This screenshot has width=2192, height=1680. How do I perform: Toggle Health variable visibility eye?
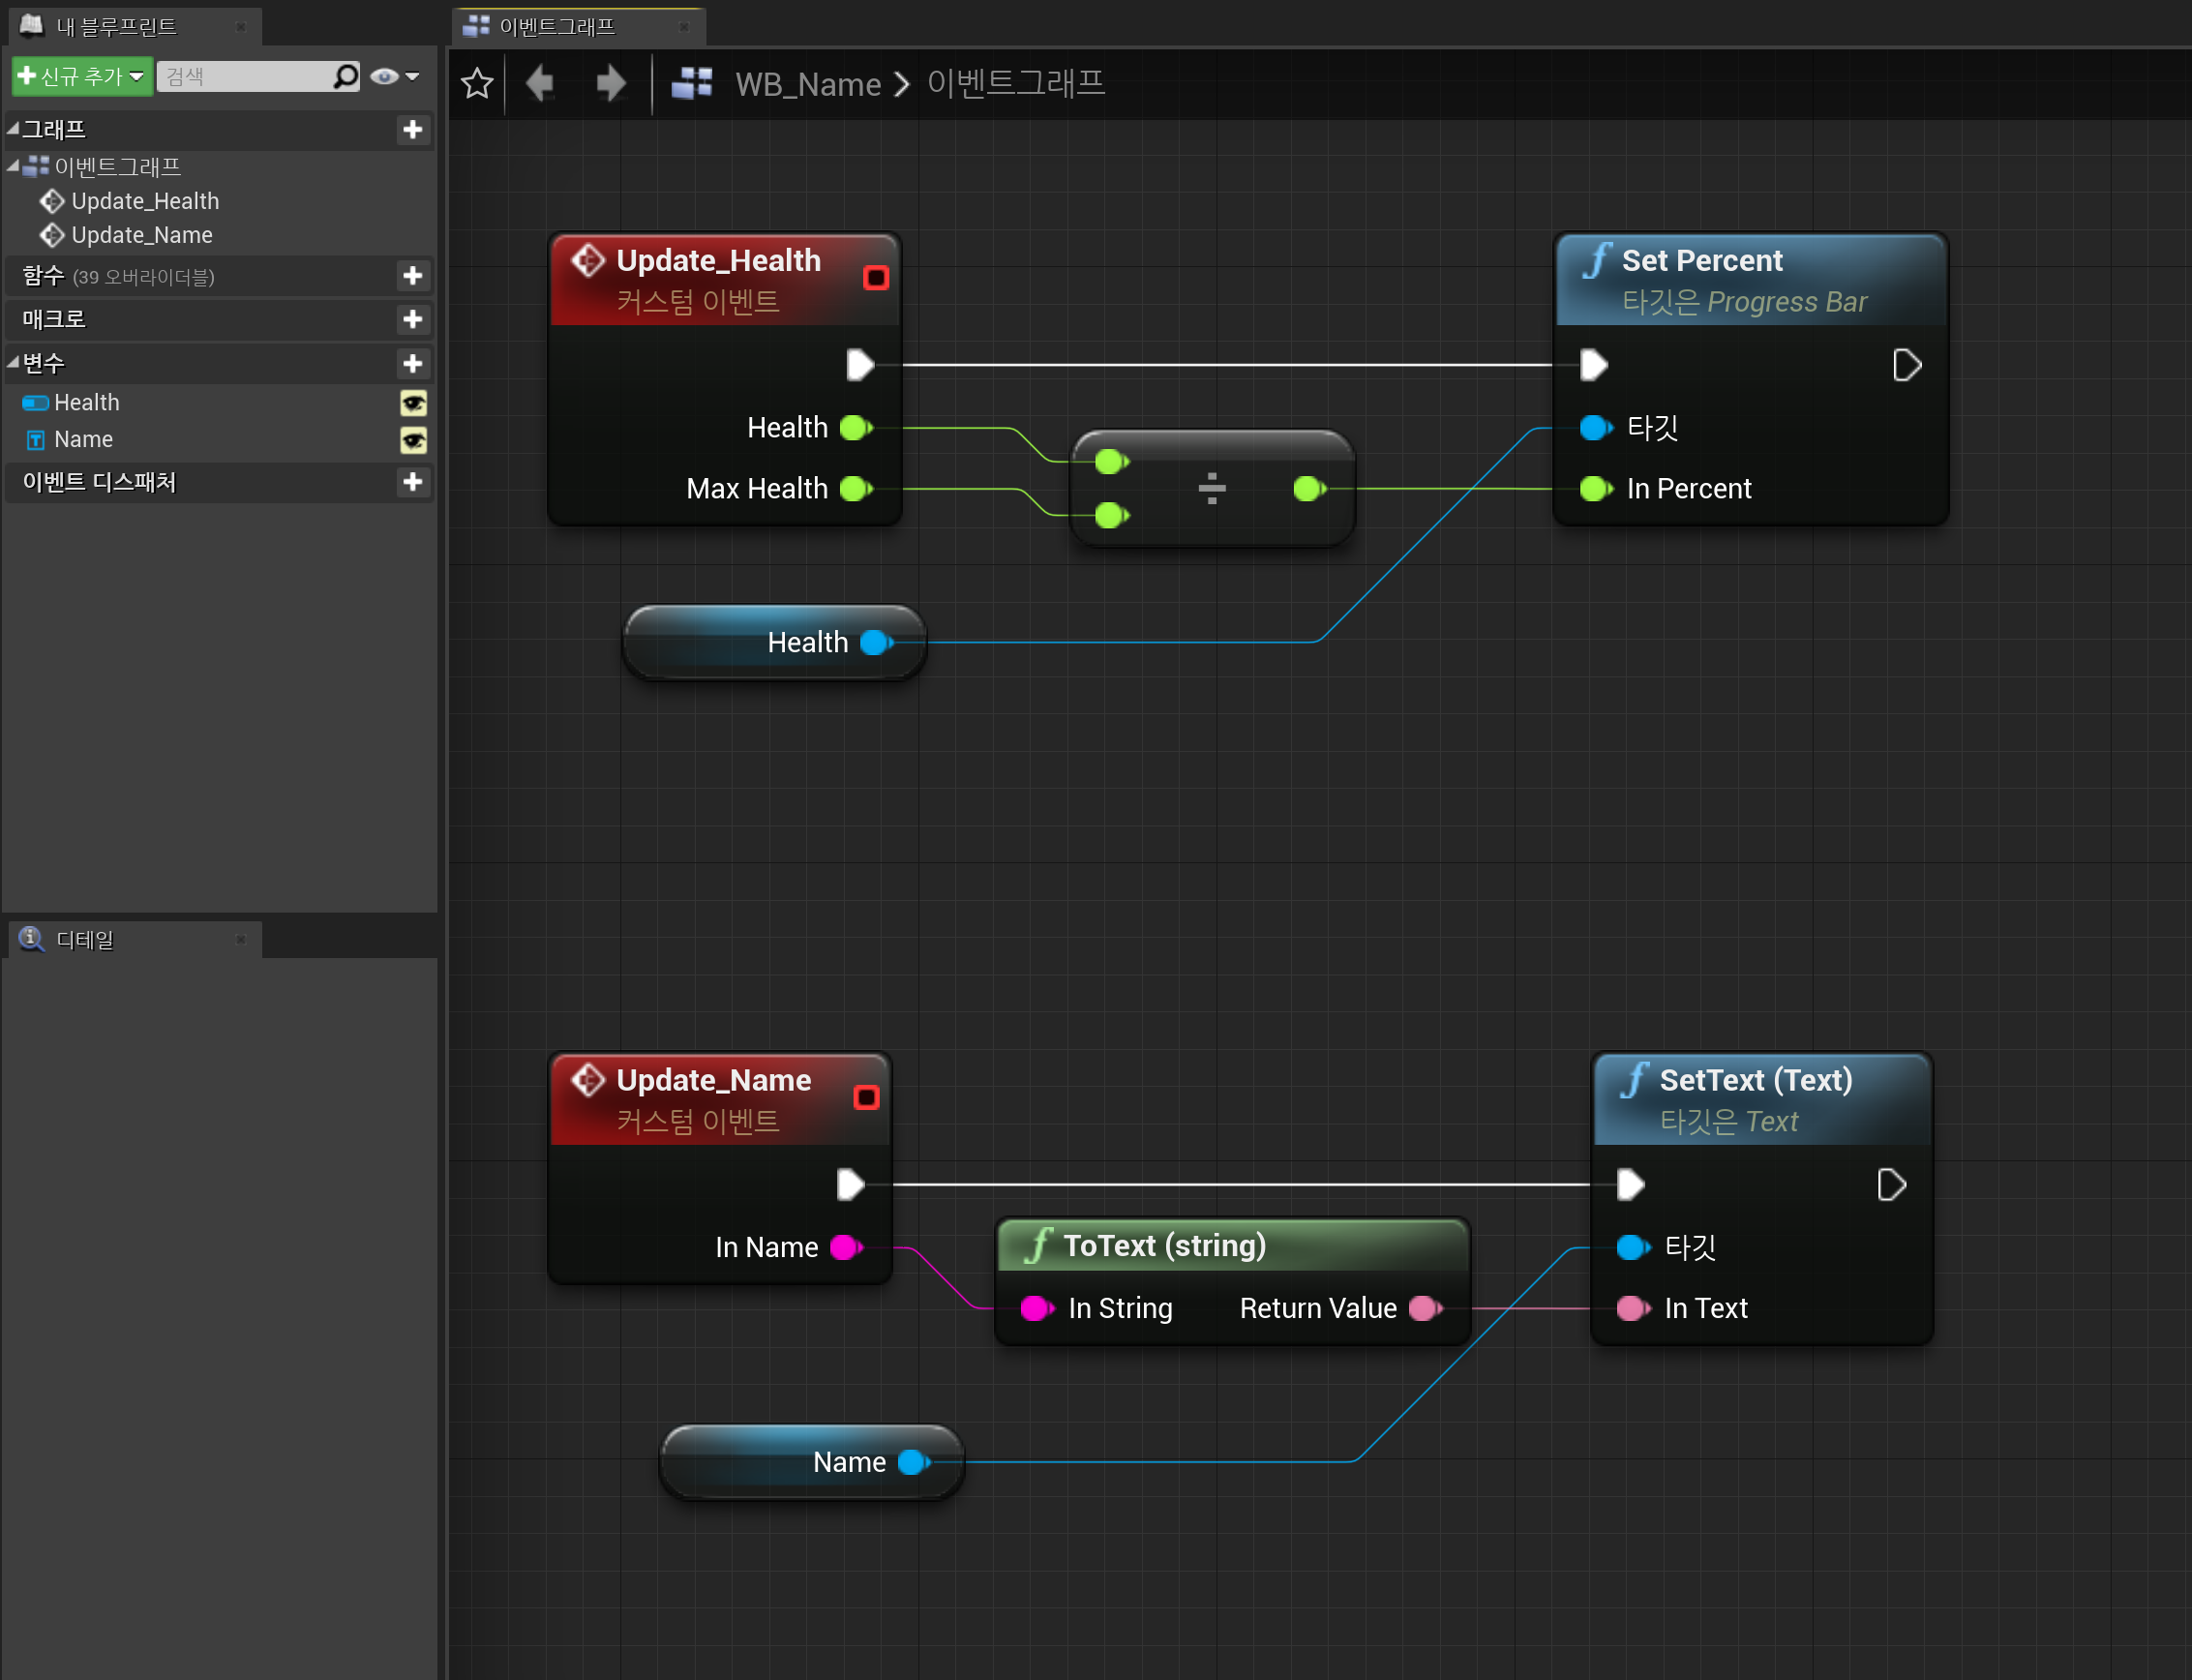413,402
